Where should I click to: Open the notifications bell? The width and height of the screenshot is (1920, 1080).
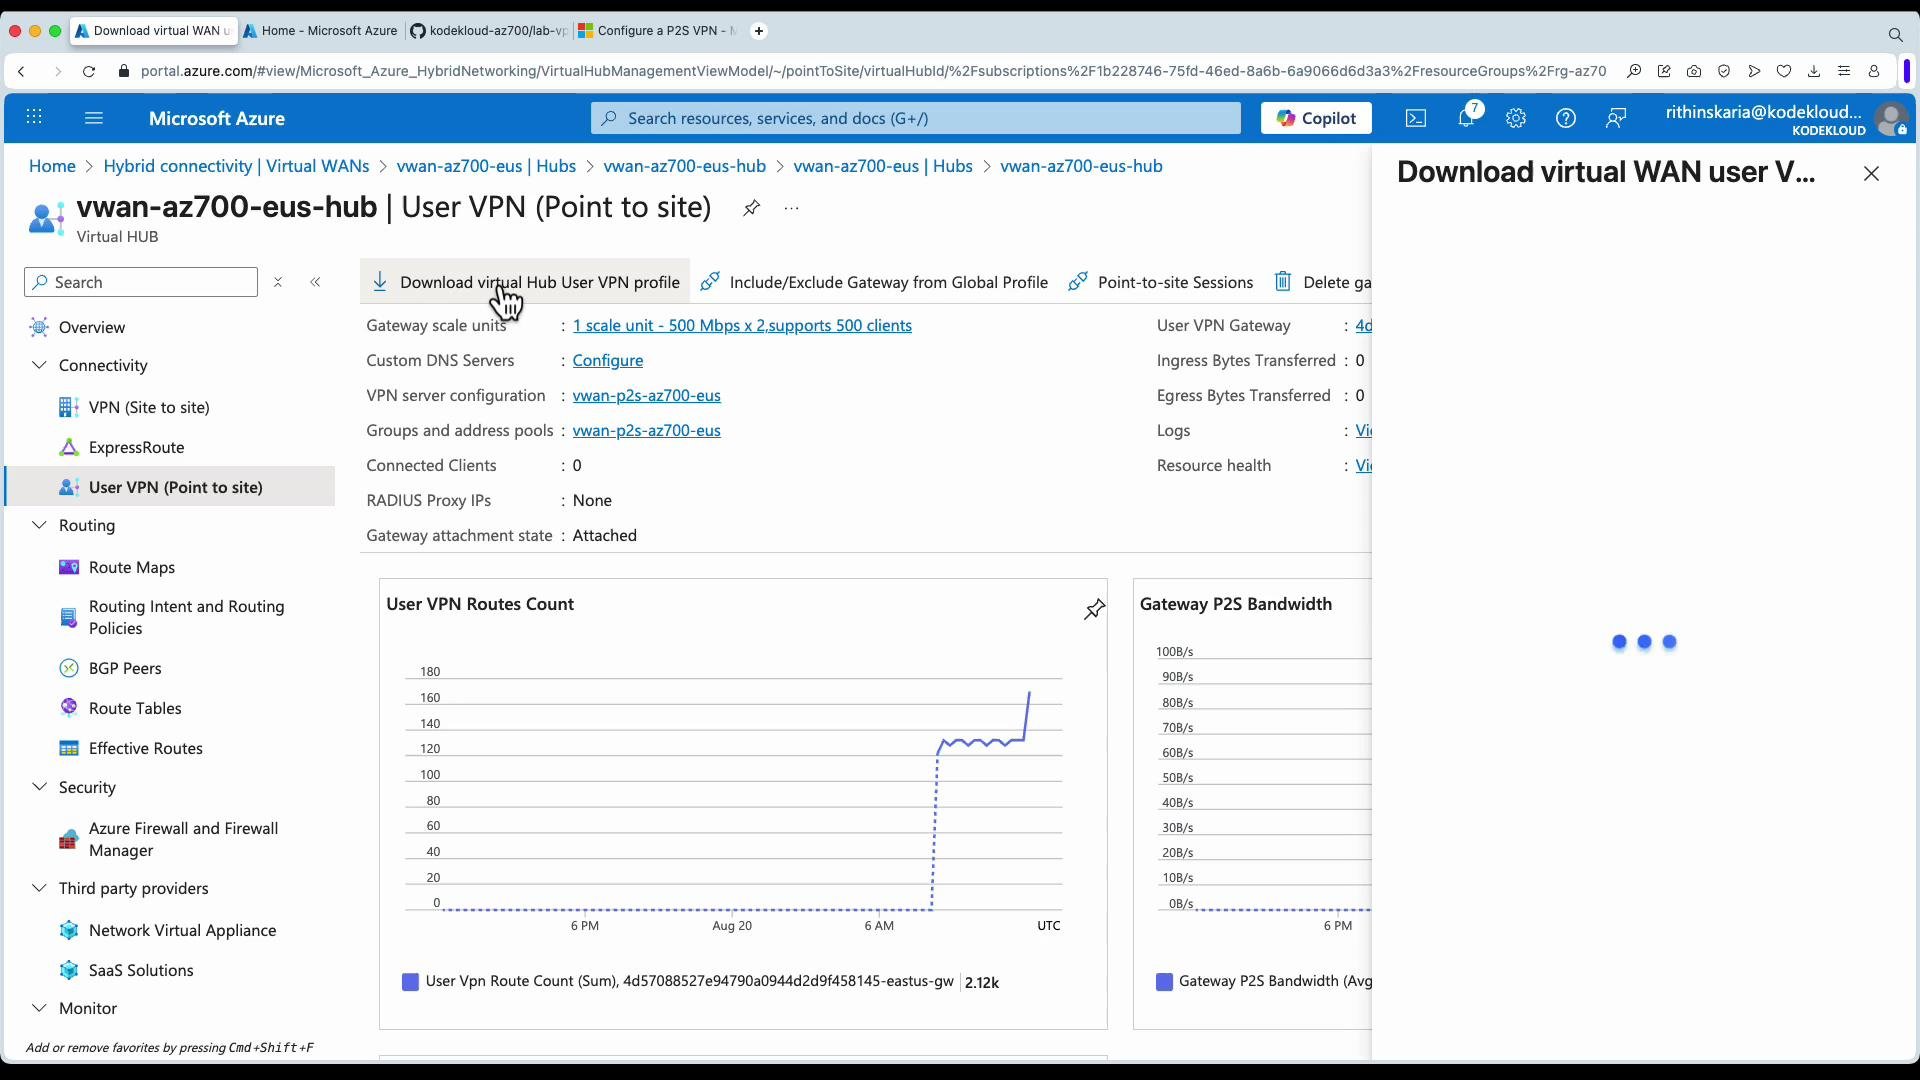coord(1466,118)
